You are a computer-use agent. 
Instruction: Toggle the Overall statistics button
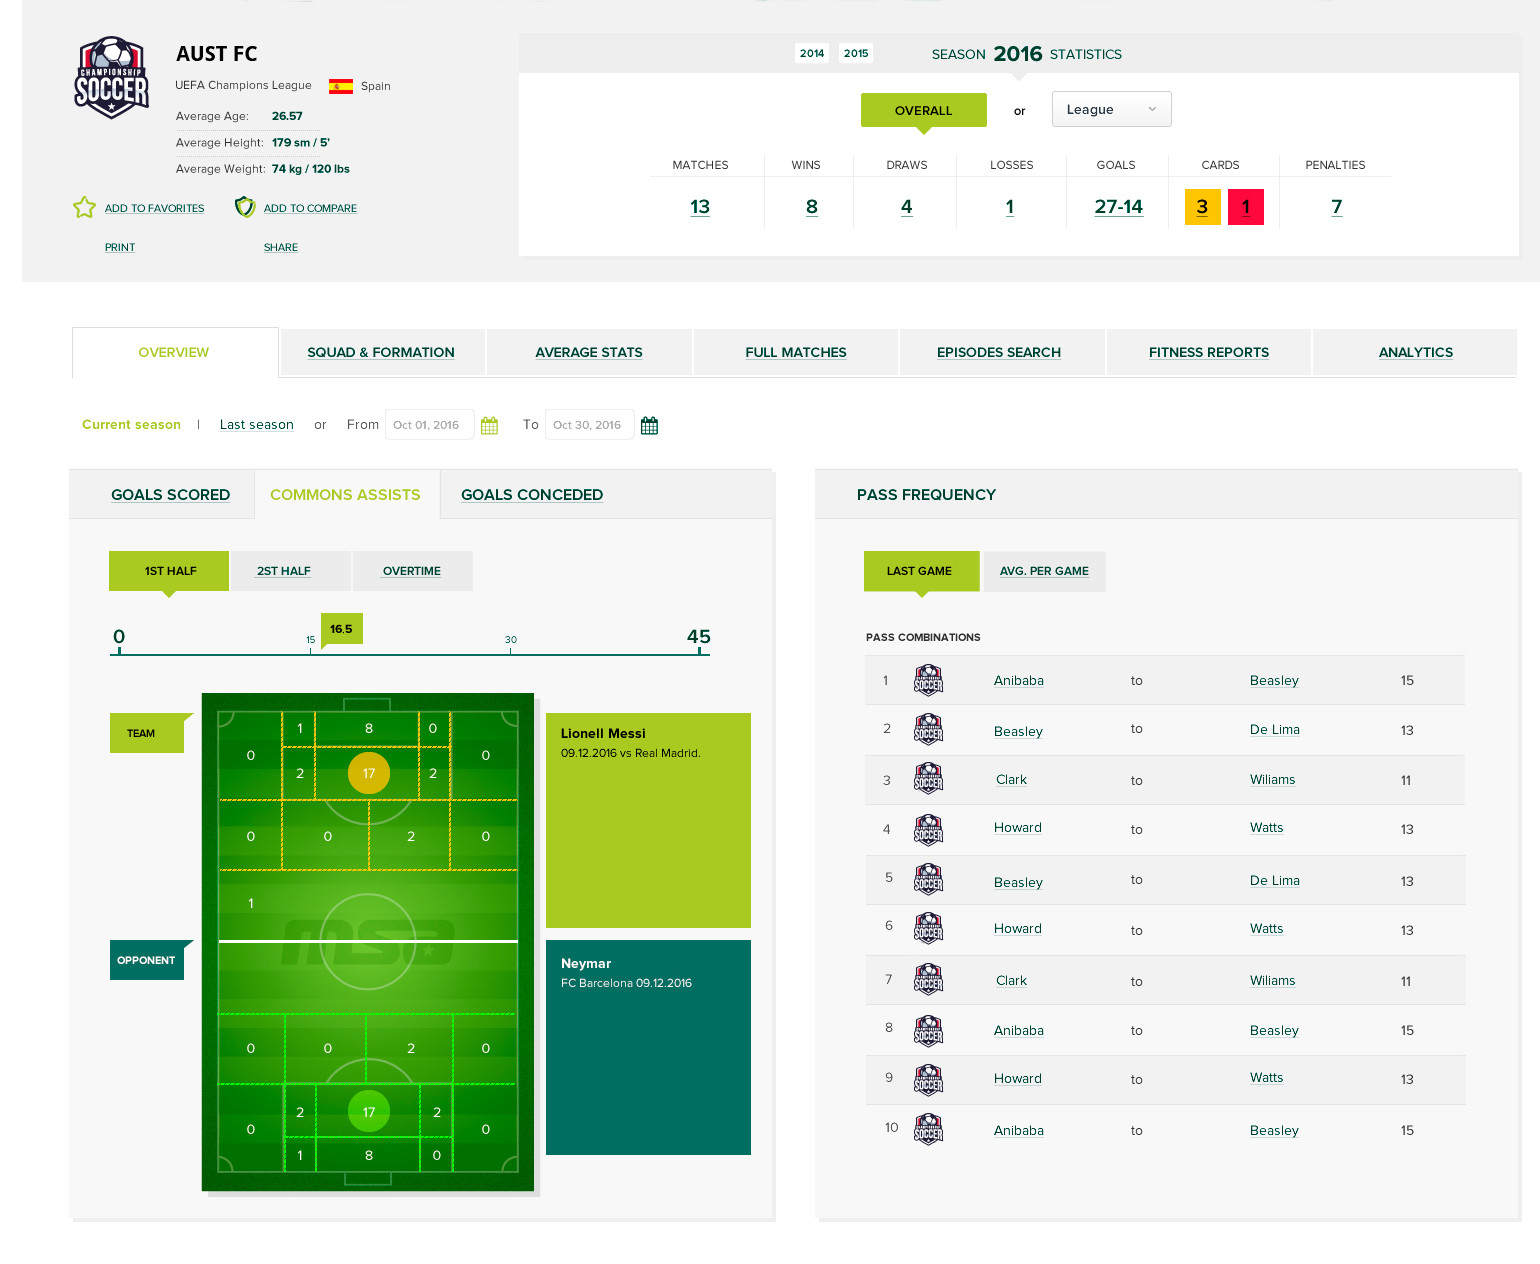(x=923, y=110)
